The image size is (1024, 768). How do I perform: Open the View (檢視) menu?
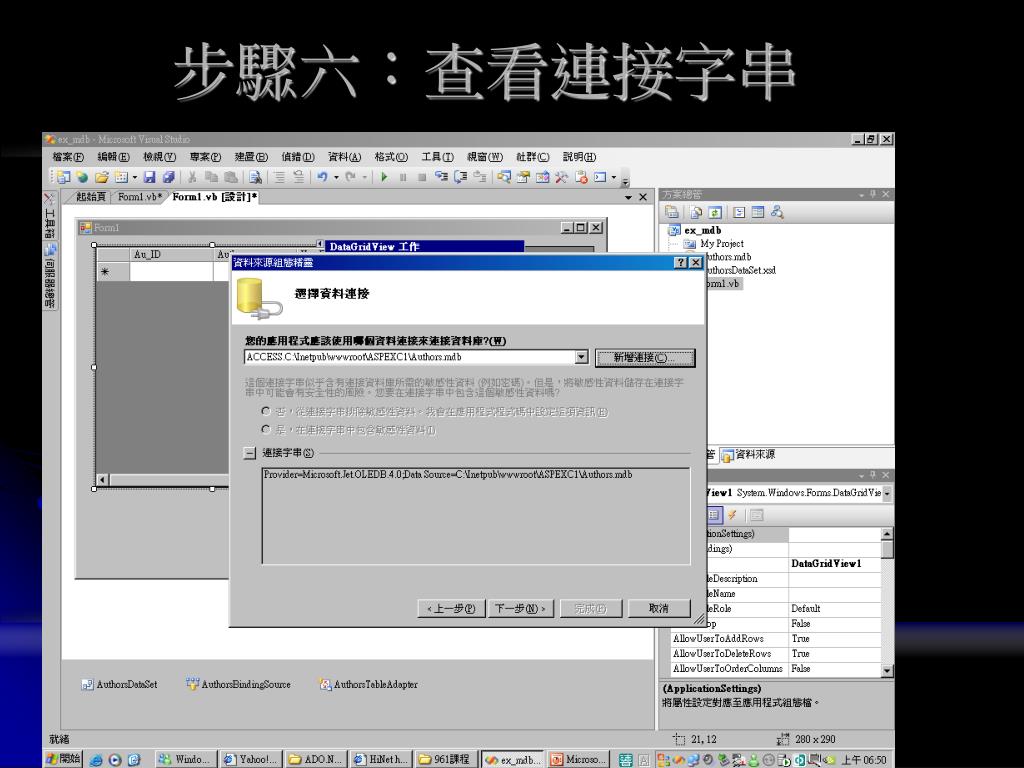[159, 157]
